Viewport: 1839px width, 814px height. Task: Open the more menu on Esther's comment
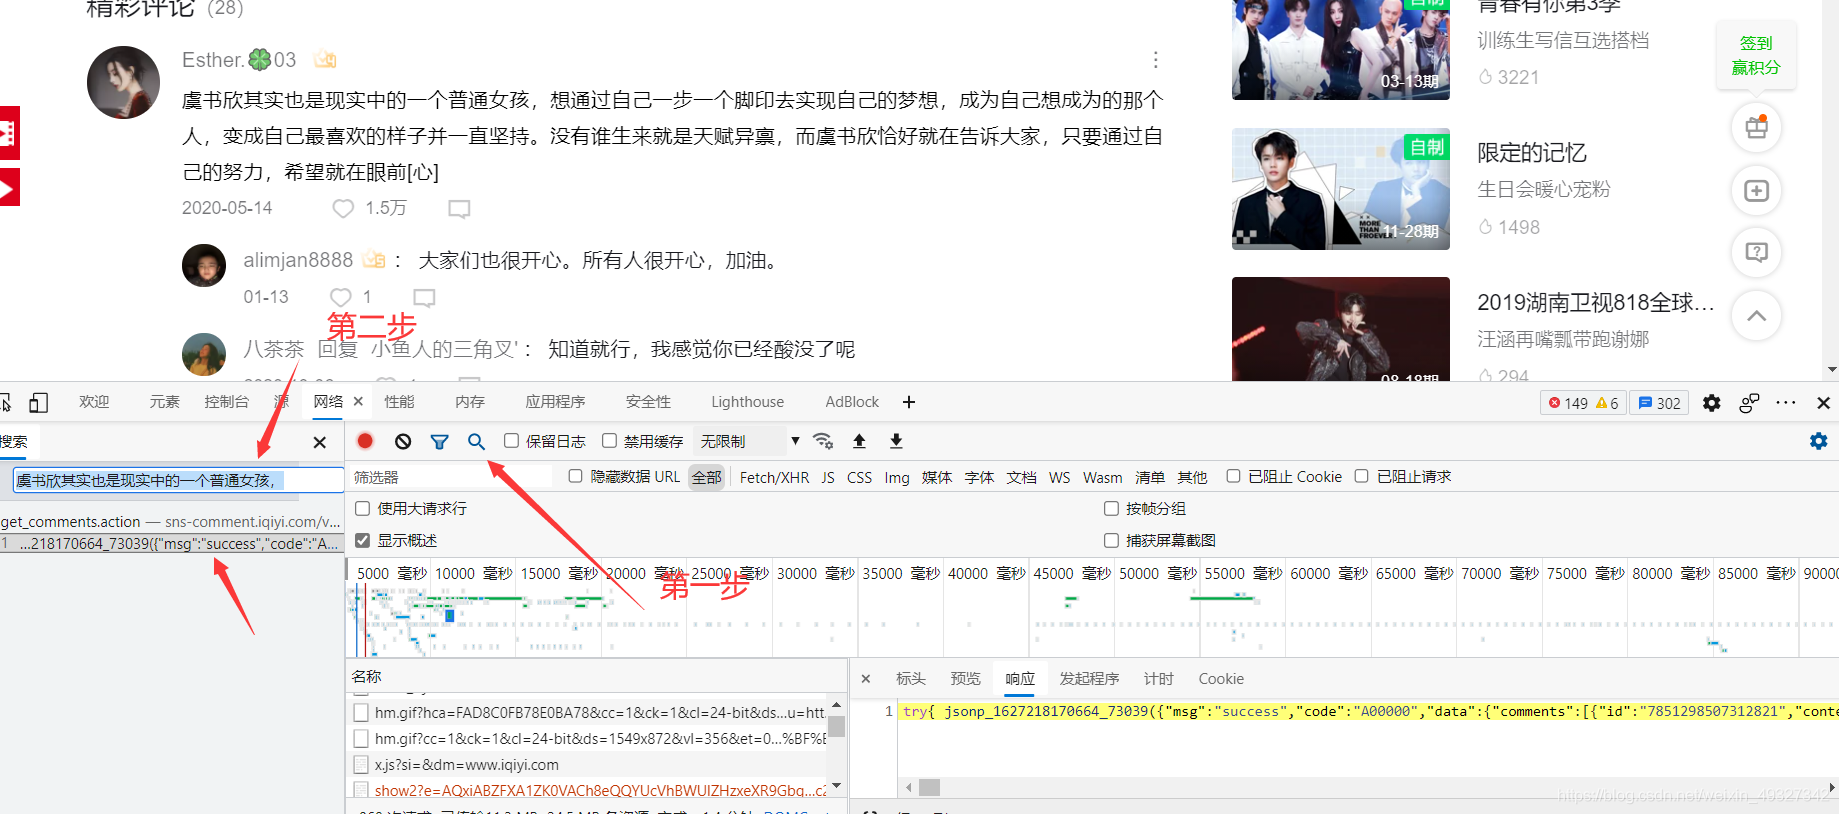point(1155,60)
